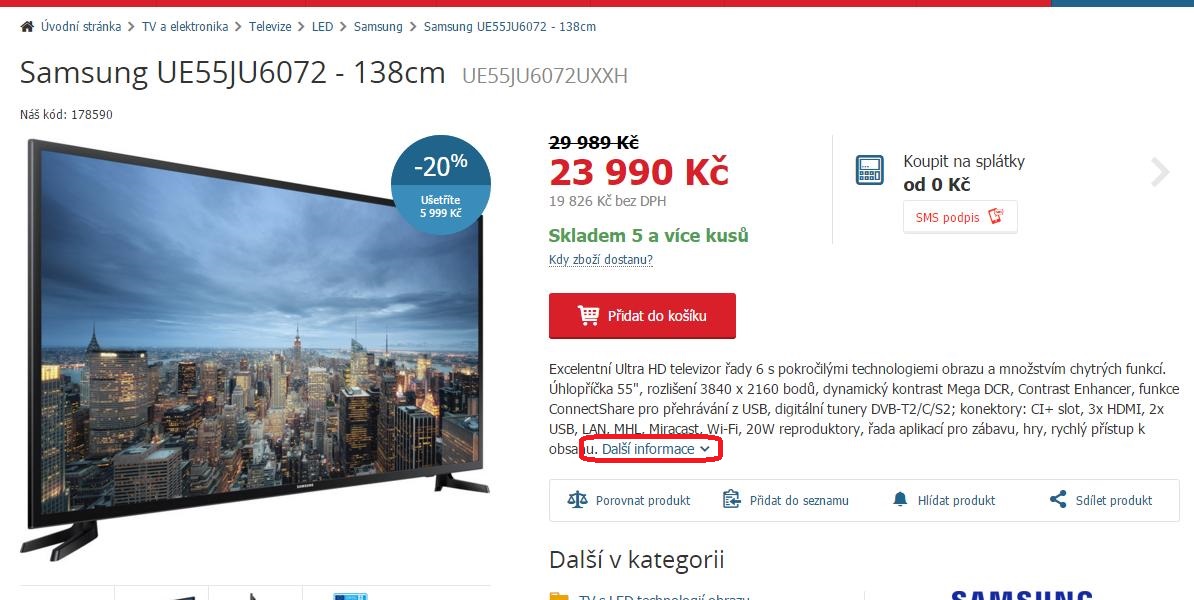Click the chevron next to Další informace
Screen dimensions: 1194x600
(705, 450)
